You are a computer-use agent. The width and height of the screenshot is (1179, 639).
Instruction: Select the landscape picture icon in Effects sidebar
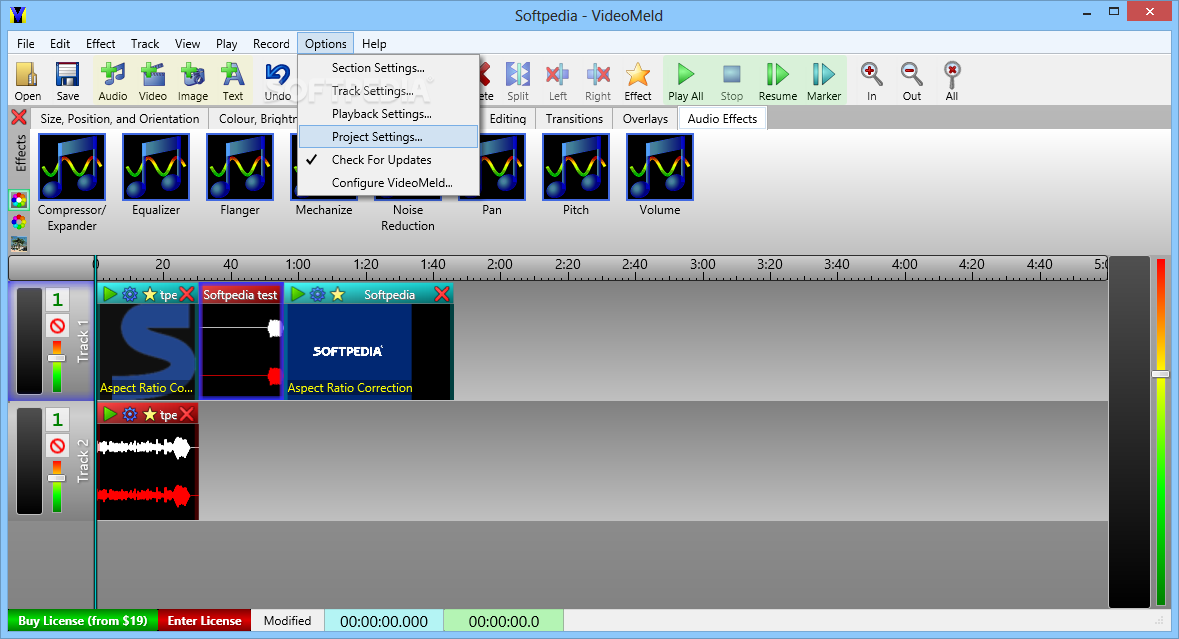[x=19, y=244]
